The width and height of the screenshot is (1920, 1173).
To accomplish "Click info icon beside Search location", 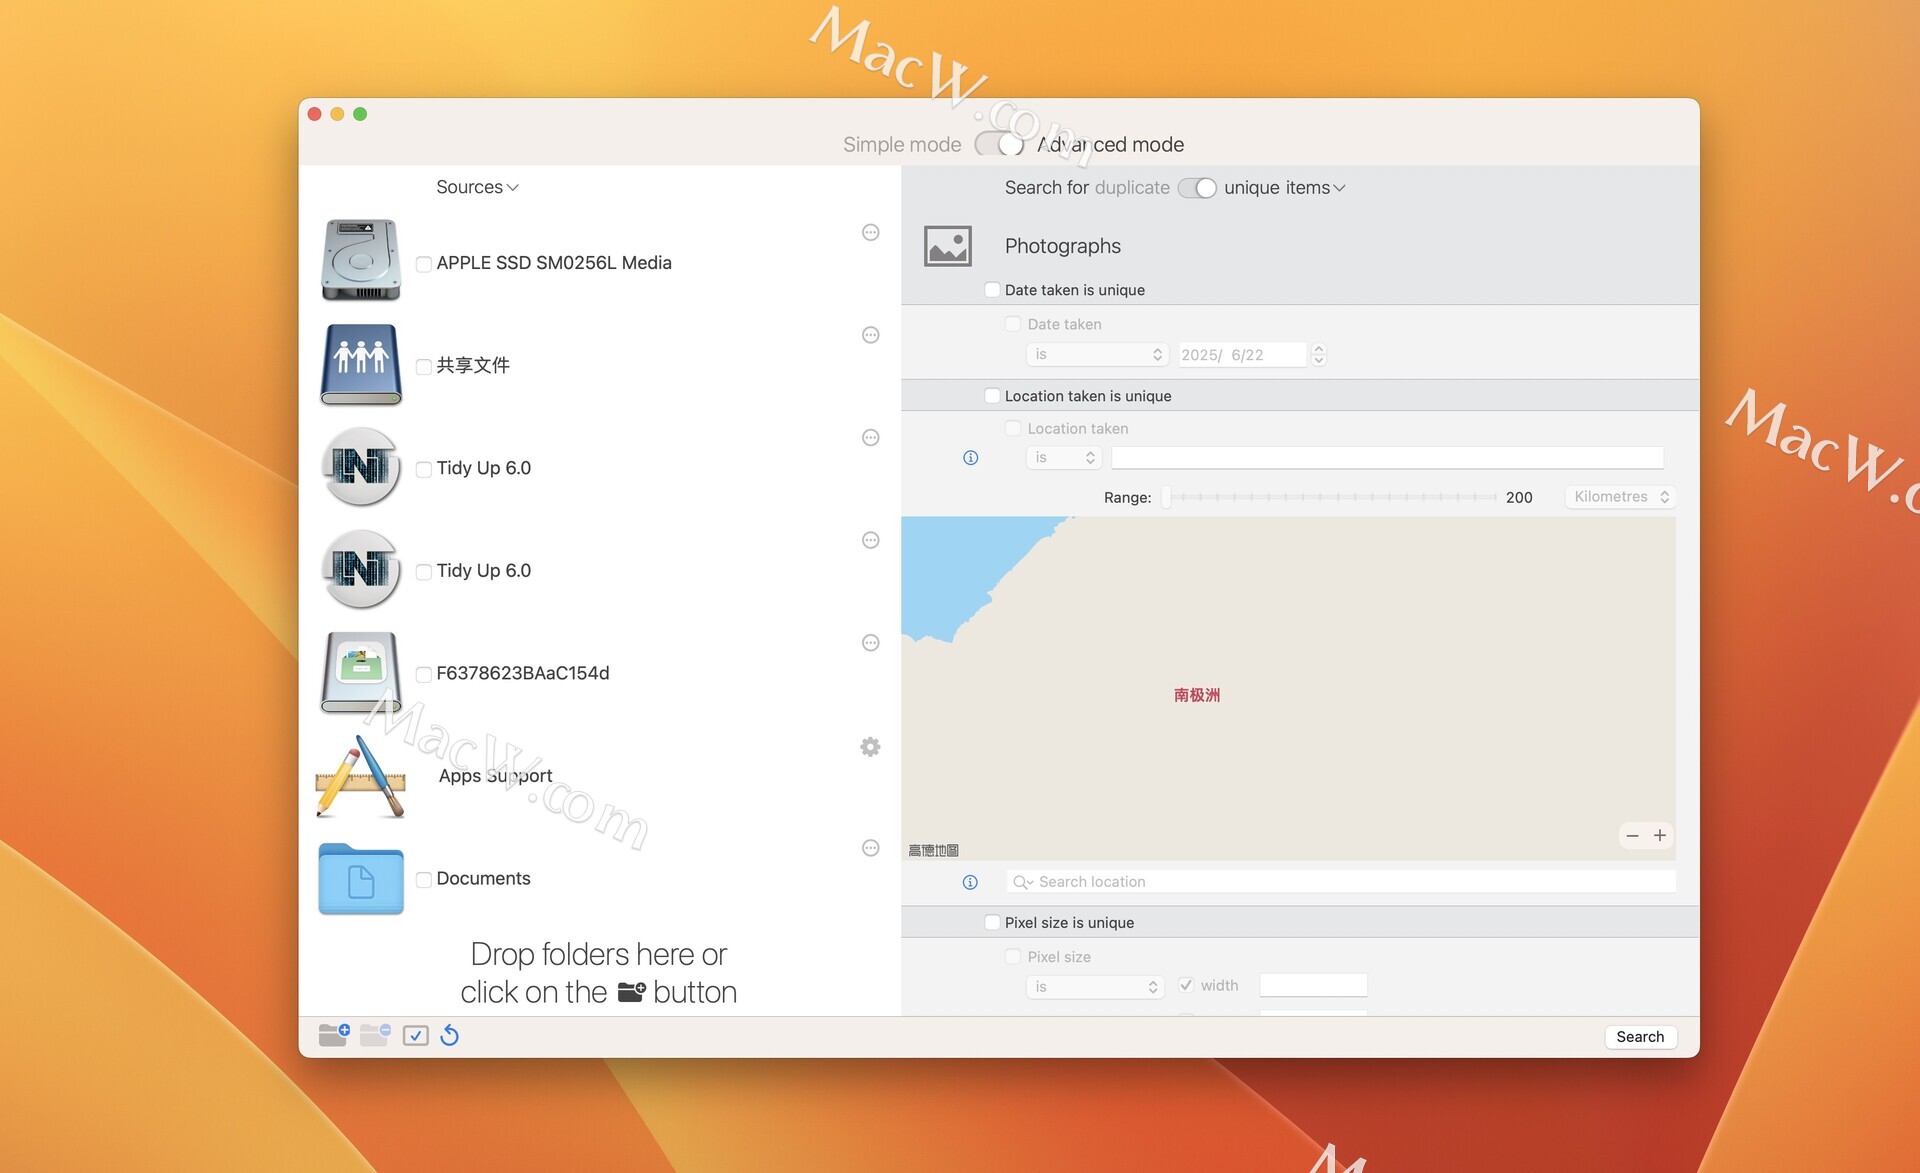I will pos(970,882).
